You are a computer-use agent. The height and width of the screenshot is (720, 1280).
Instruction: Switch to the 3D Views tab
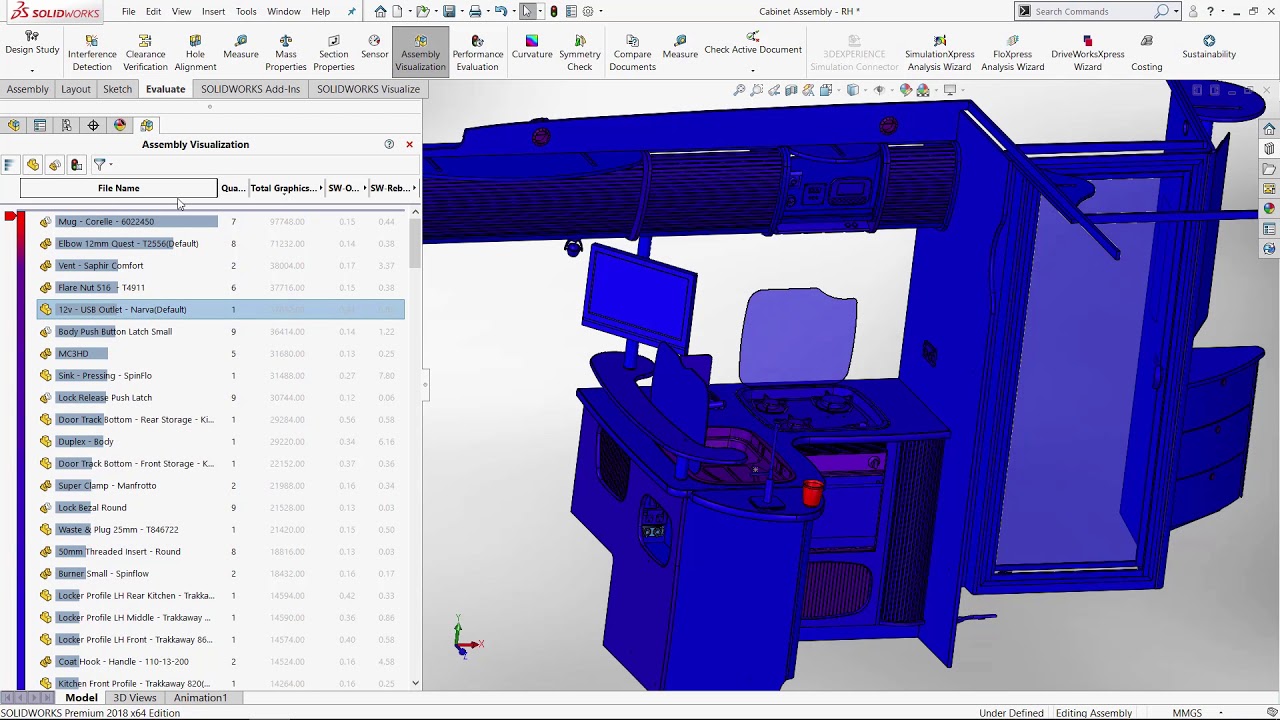point(135,697)
